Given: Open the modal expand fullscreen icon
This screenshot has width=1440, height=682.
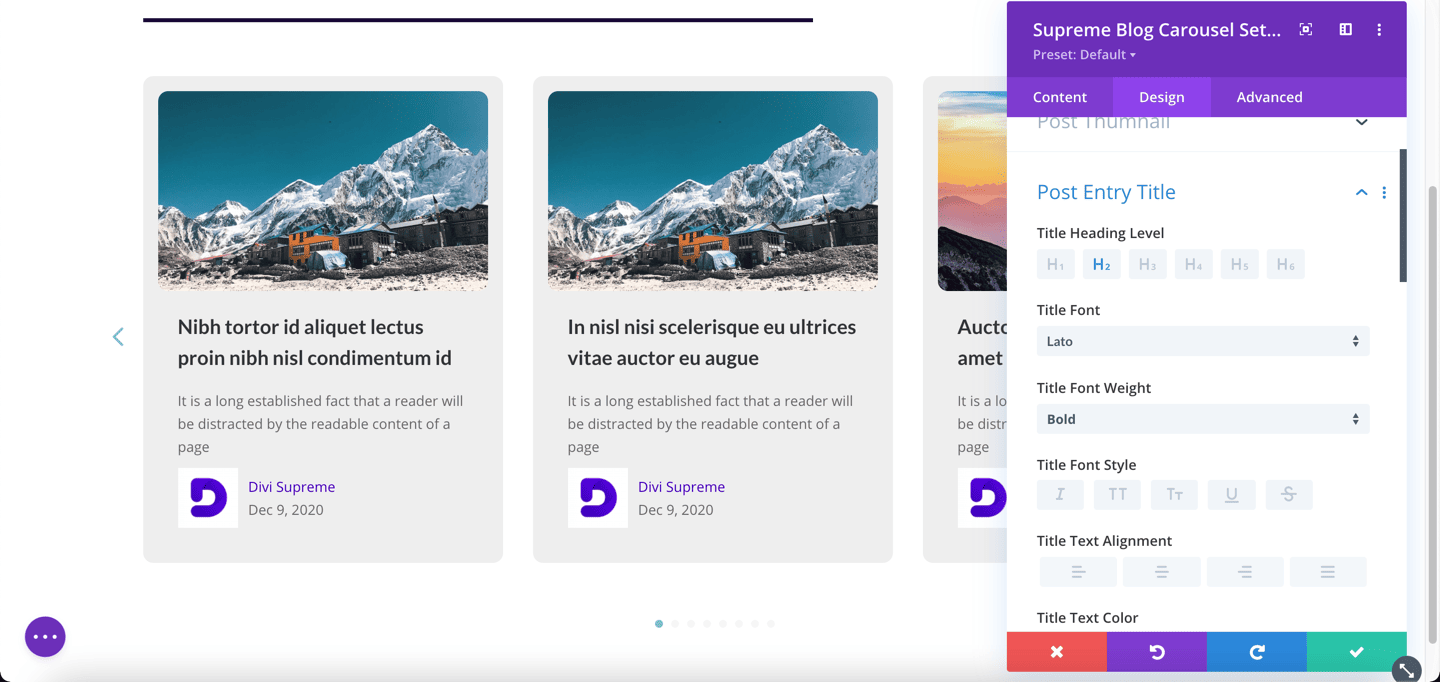Looking at the screenshot, I should [1306, 29].
